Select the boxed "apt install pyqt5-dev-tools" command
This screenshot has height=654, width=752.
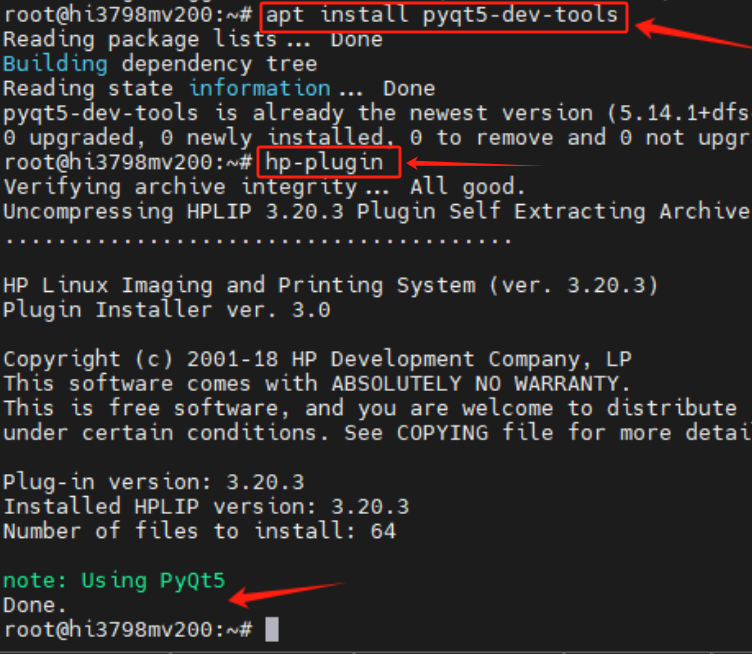pyautogui.click(x=445, y=17)
